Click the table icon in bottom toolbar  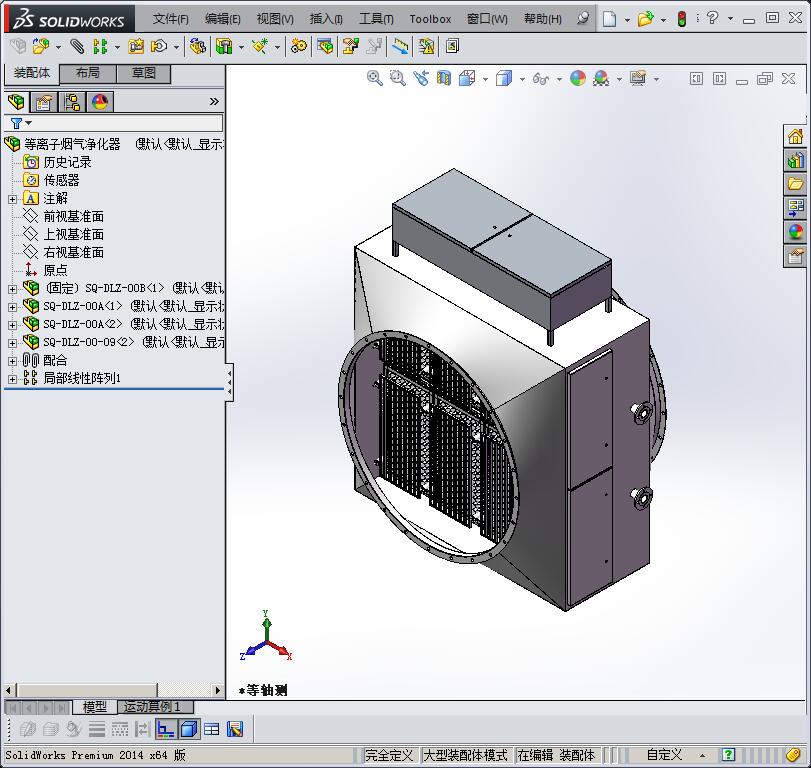(212, 729)
